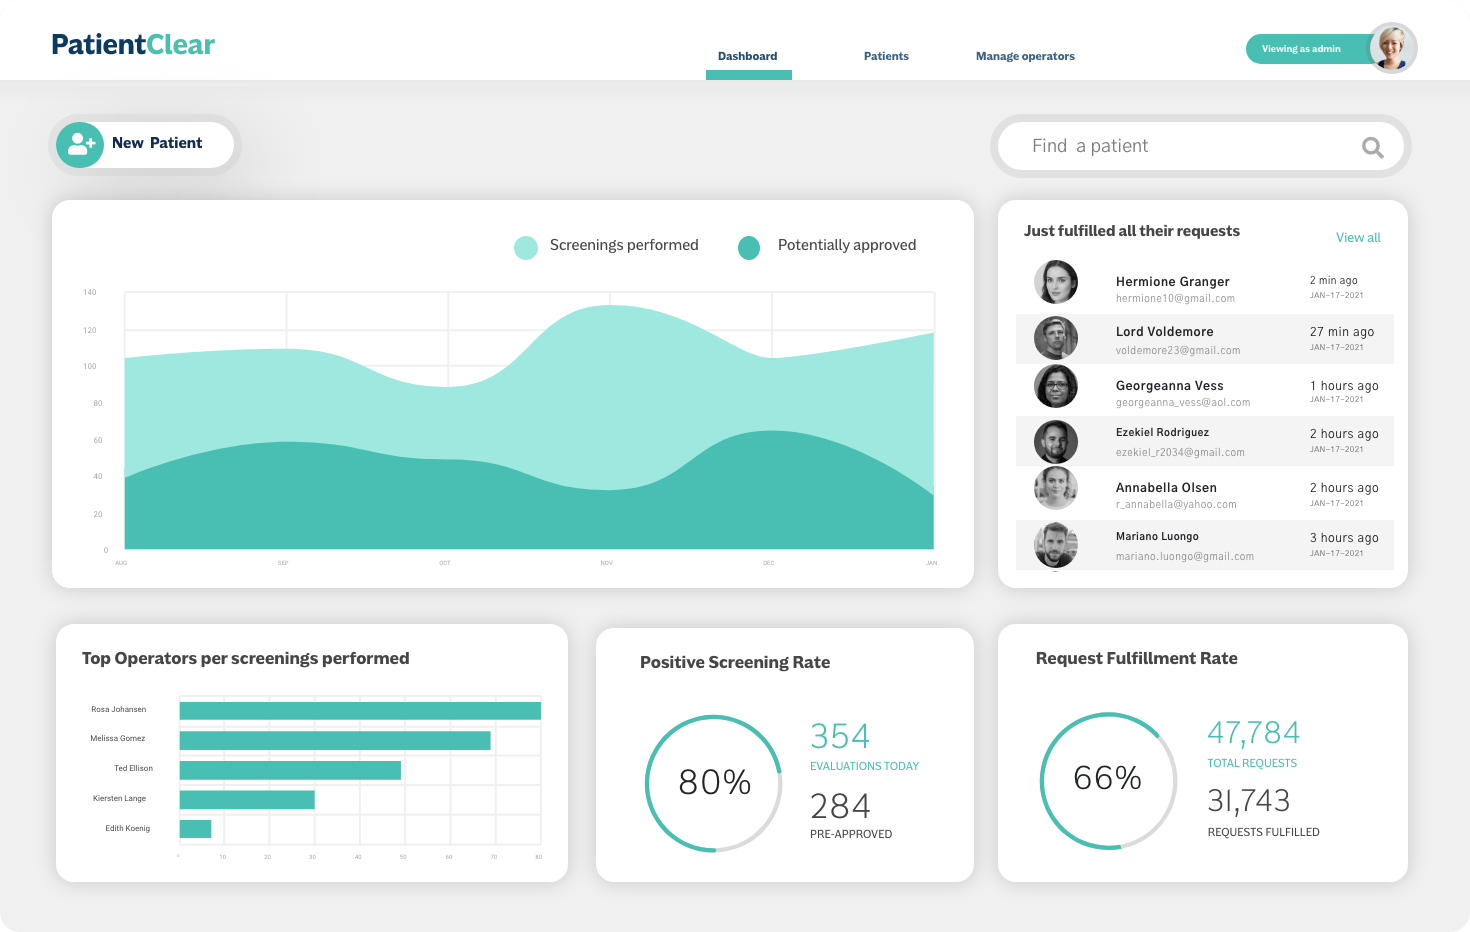Open the Patients tab
This screenshot has width=1470, height=932.
coord(886,57)
